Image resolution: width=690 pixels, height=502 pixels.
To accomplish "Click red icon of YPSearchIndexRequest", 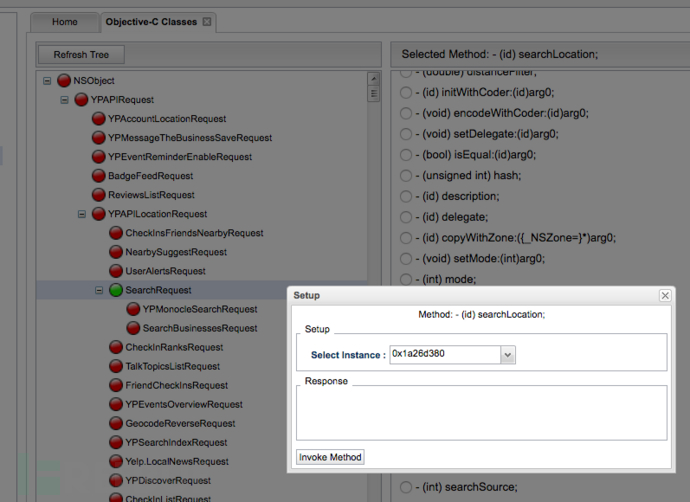I will click(116, 442).
